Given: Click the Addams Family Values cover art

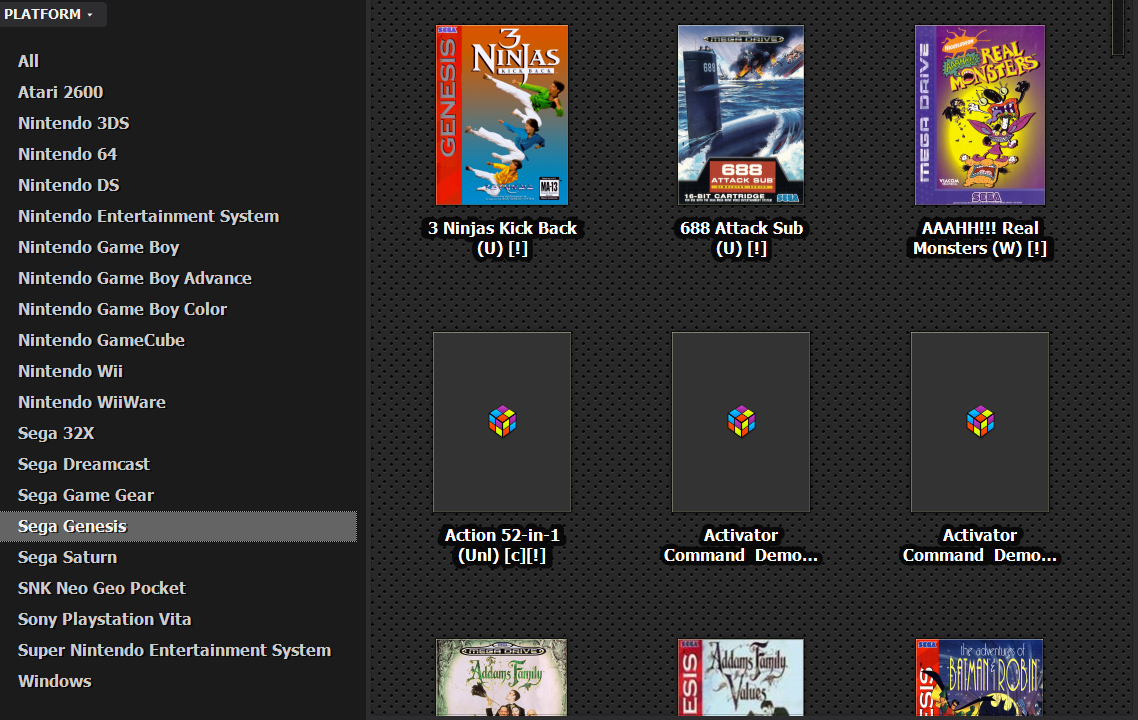Looking at the screenshot, I should click(x=741, y=678).
